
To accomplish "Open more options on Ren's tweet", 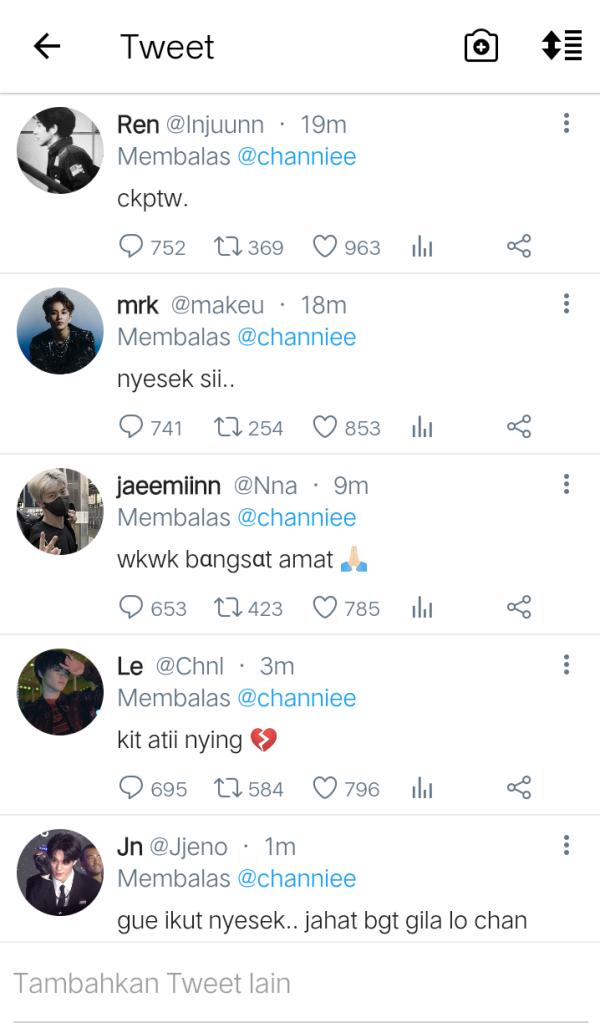I will tap(566, 124).
